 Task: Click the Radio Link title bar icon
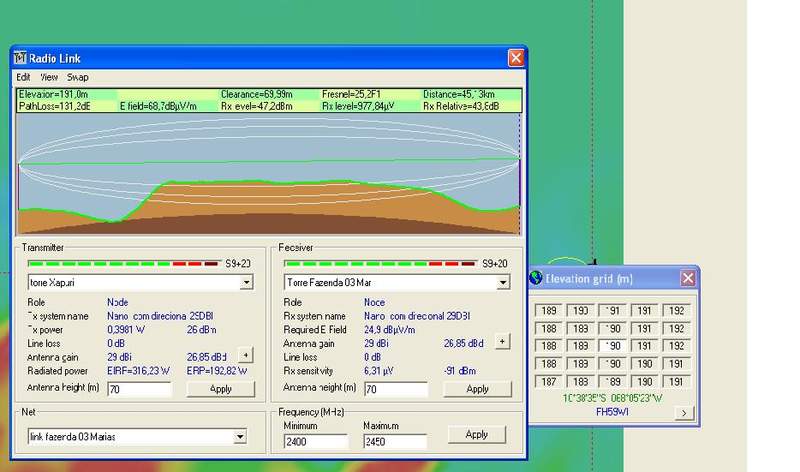[20, 58]
